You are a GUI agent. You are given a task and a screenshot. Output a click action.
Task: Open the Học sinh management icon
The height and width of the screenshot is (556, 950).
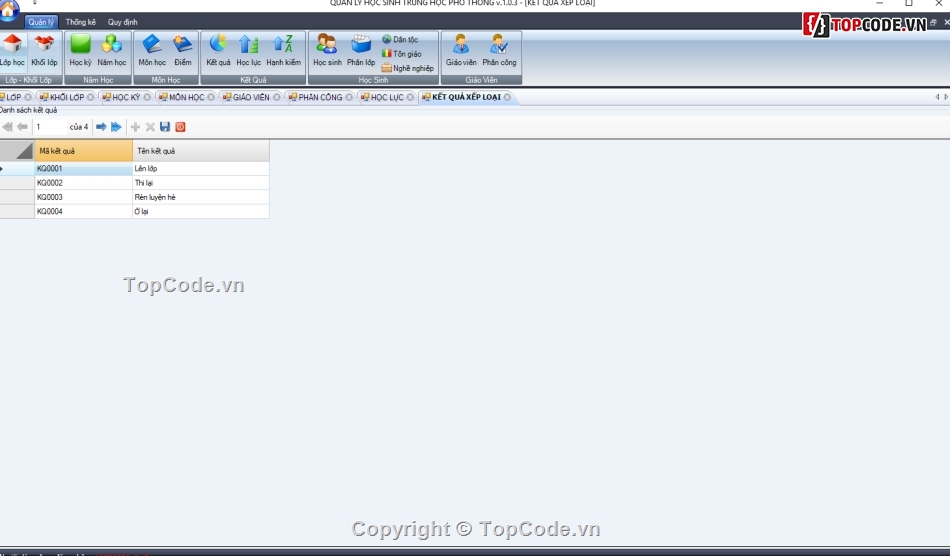[x=327, y=49]
